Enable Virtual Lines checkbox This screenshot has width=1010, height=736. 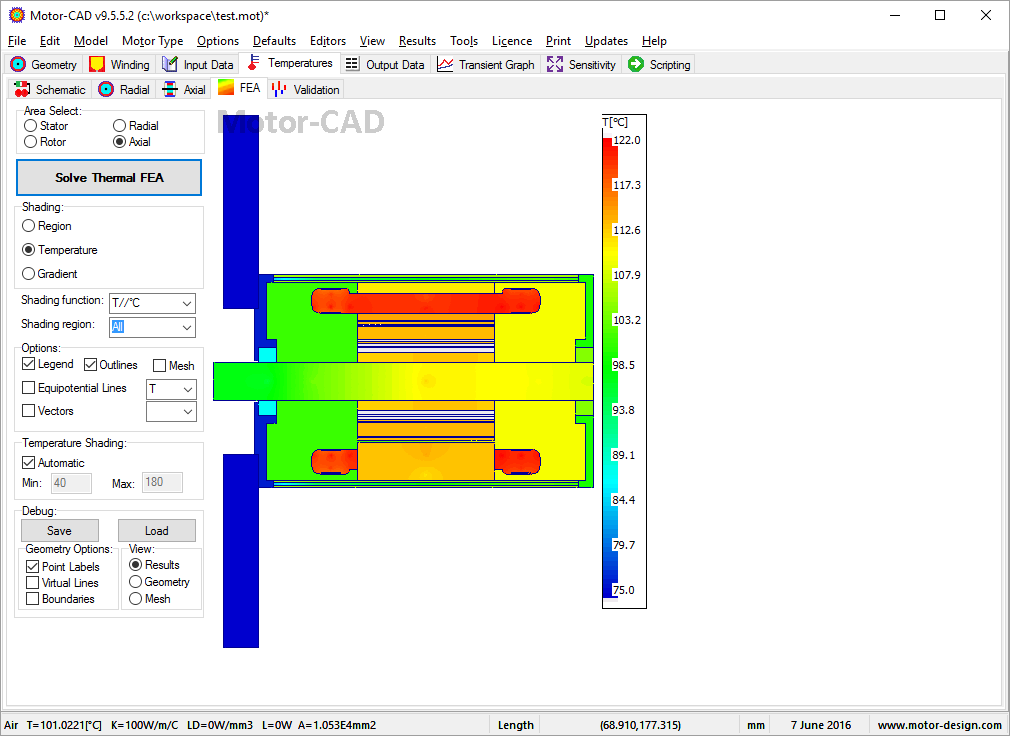pyautogui.click(x=32, y=583)
